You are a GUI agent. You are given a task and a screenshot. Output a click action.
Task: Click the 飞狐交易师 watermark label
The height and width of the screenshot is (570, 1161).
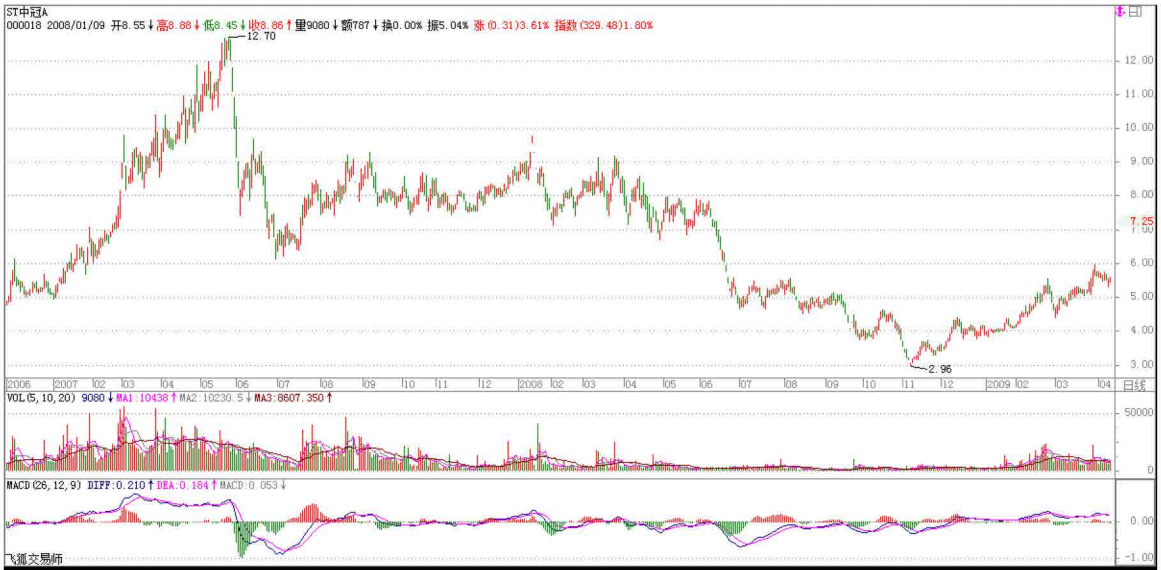click(34, 559)
